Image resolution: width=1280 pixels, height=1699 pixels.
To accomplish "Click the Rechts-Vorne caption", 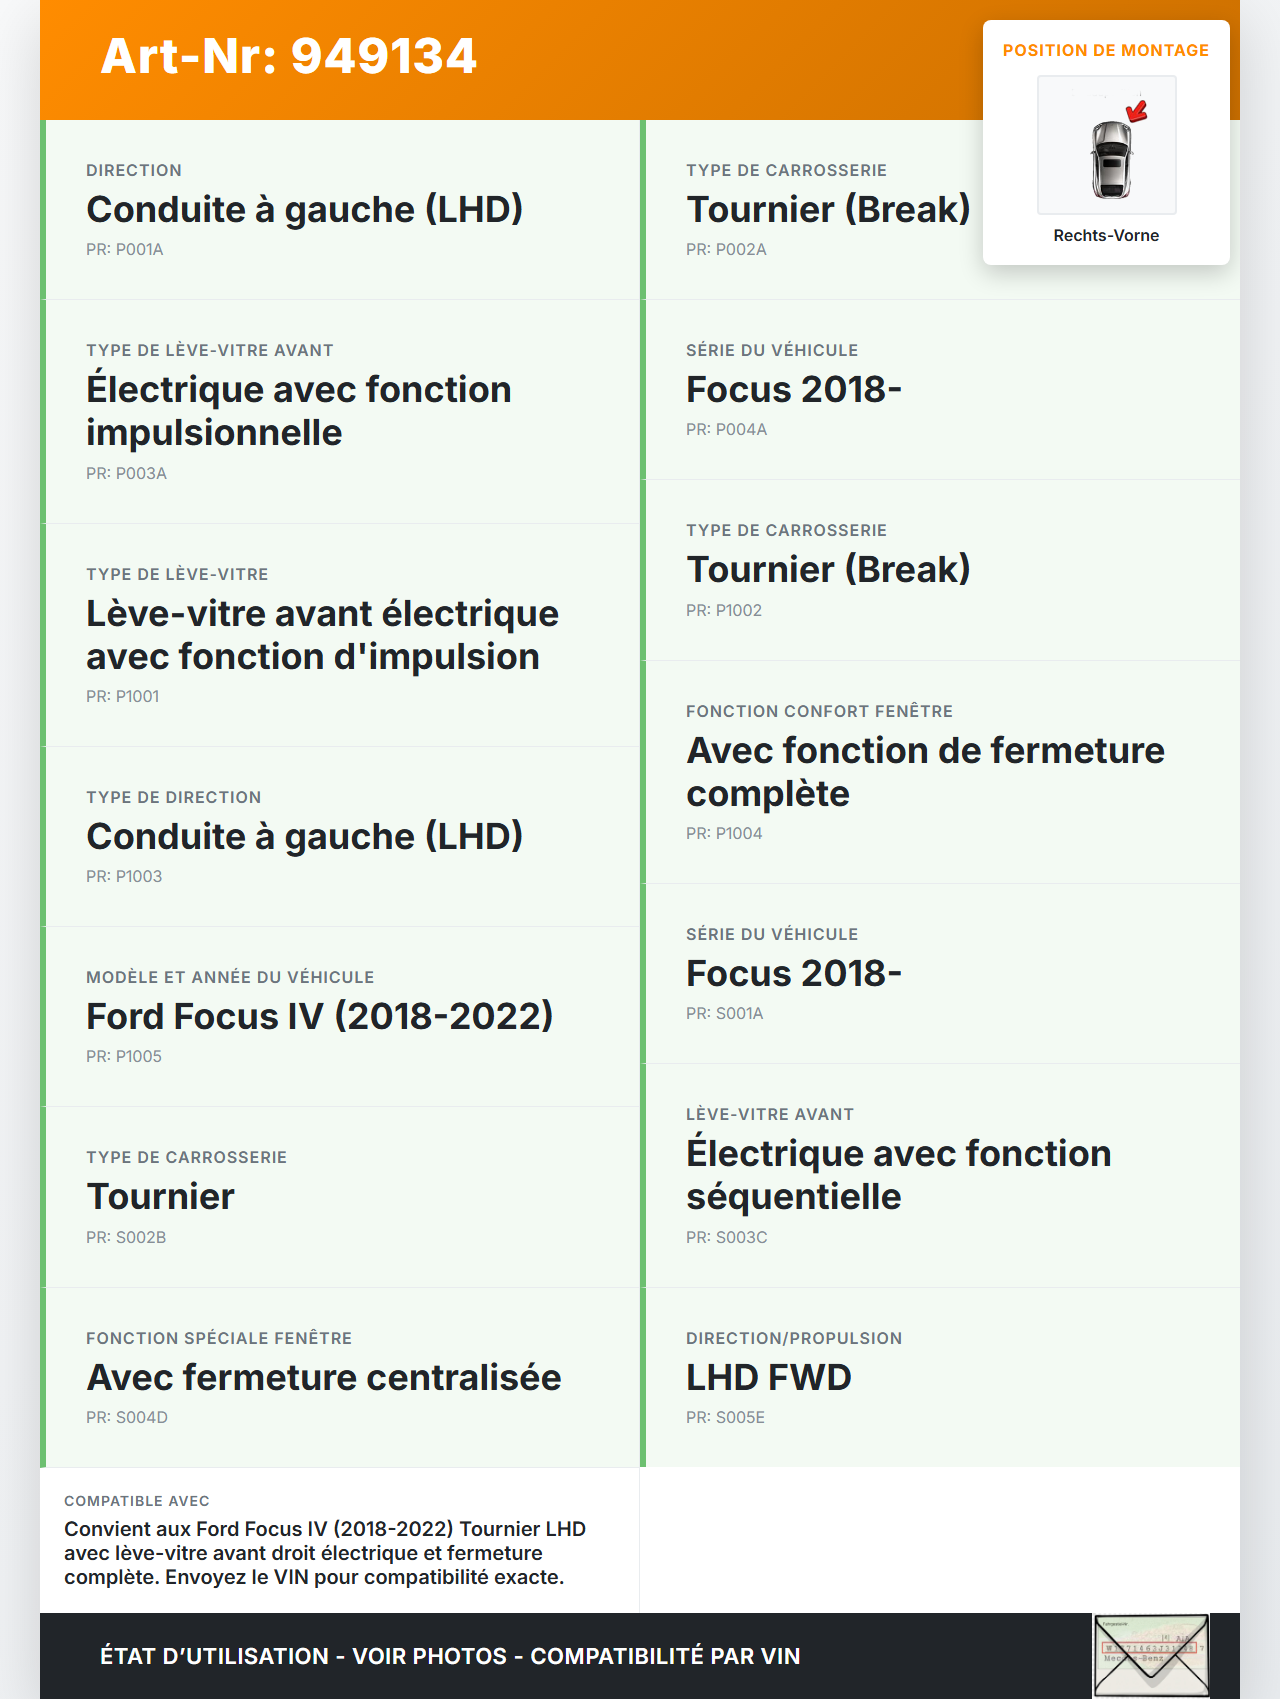I will point(1105,235).
